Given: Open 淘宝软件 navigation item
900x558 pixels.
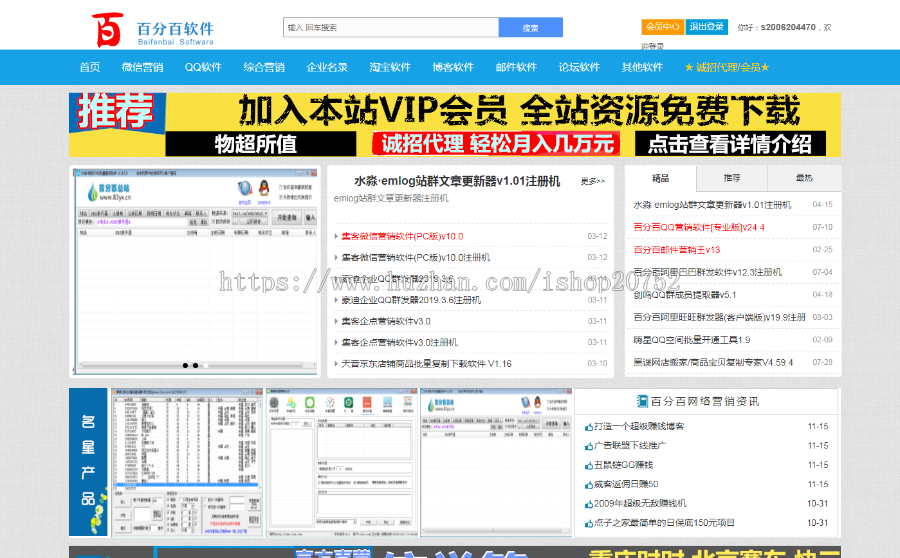Looking at the screenshot, I should tap(390, 67).
